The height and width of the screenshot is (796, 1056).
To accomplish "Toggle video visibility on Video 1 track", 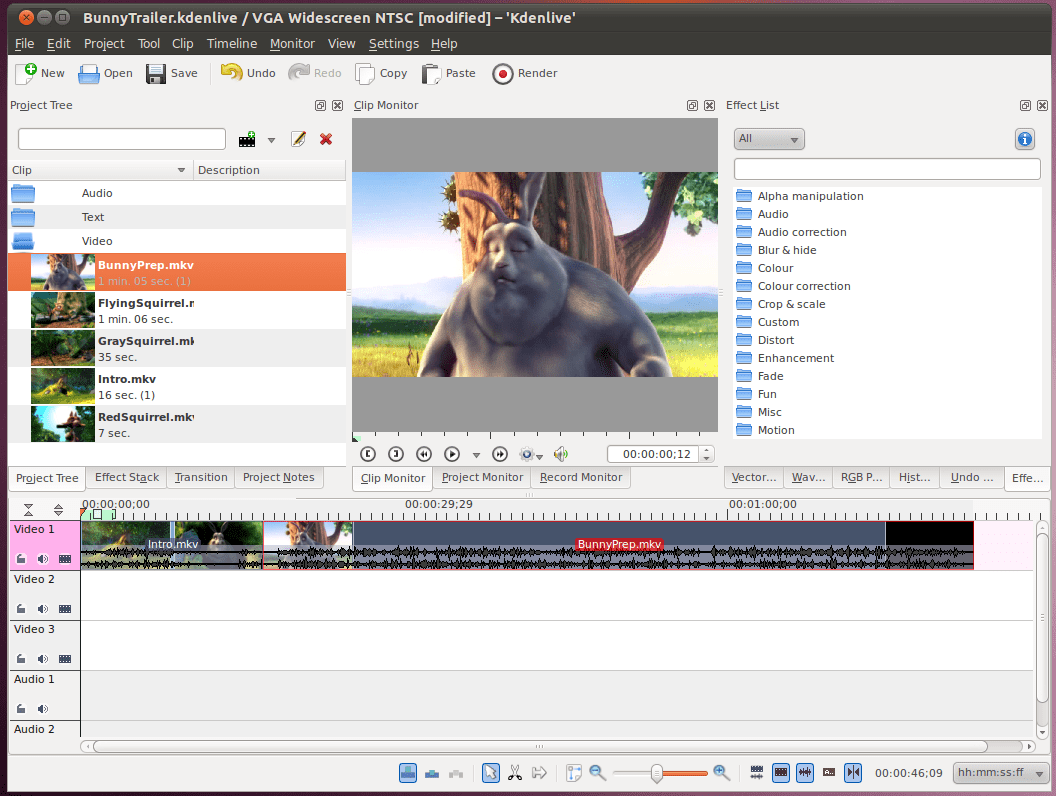I will point(65,559).
